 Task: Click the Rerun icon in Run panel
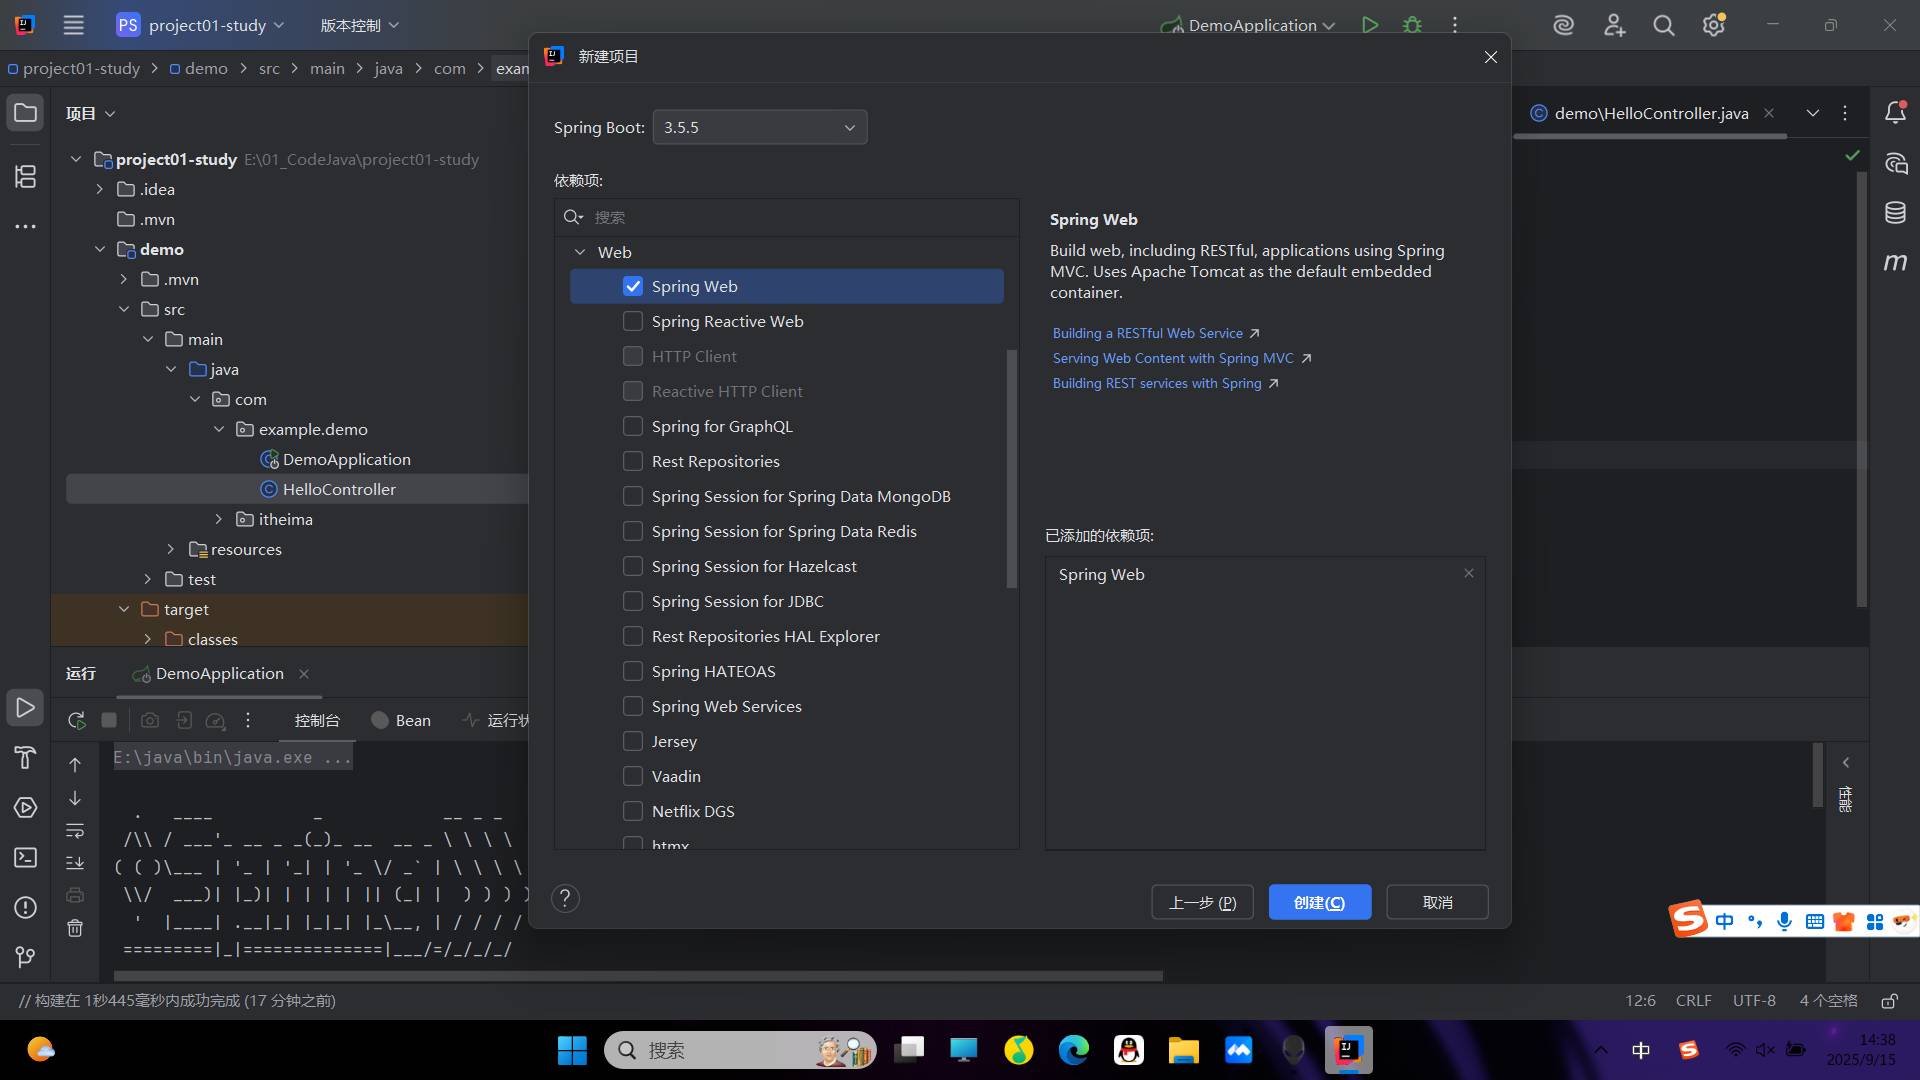click(x=76, y=720)
